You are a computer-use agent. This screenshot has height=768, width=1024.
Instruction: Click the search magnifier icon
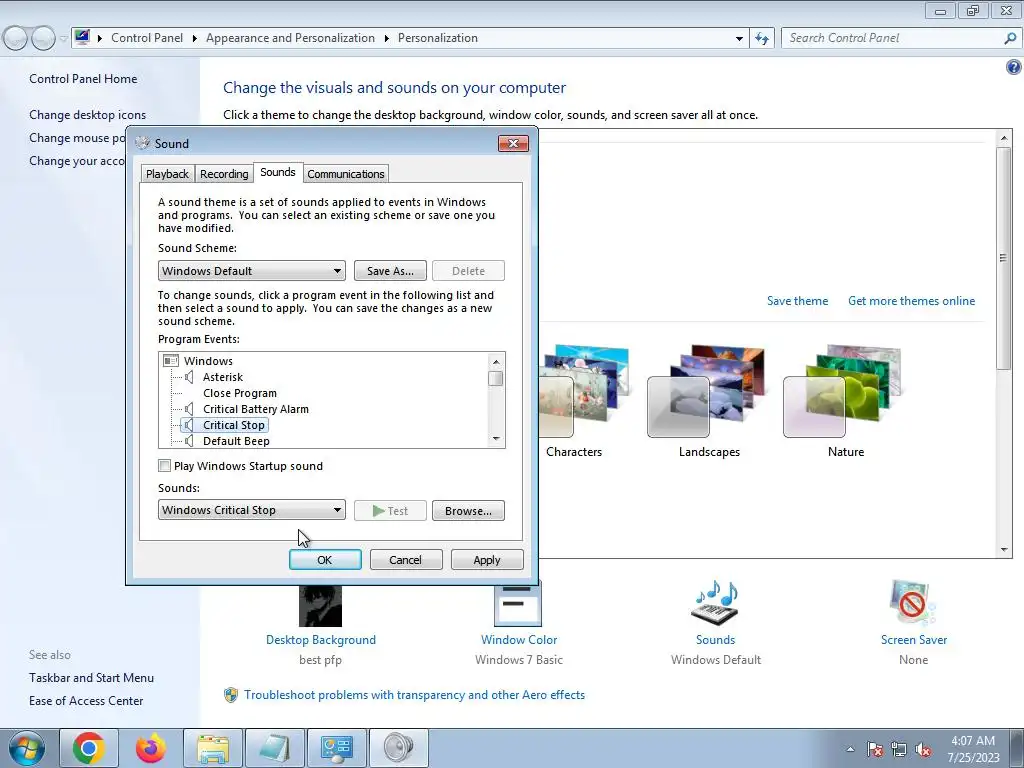point(1010,39)
